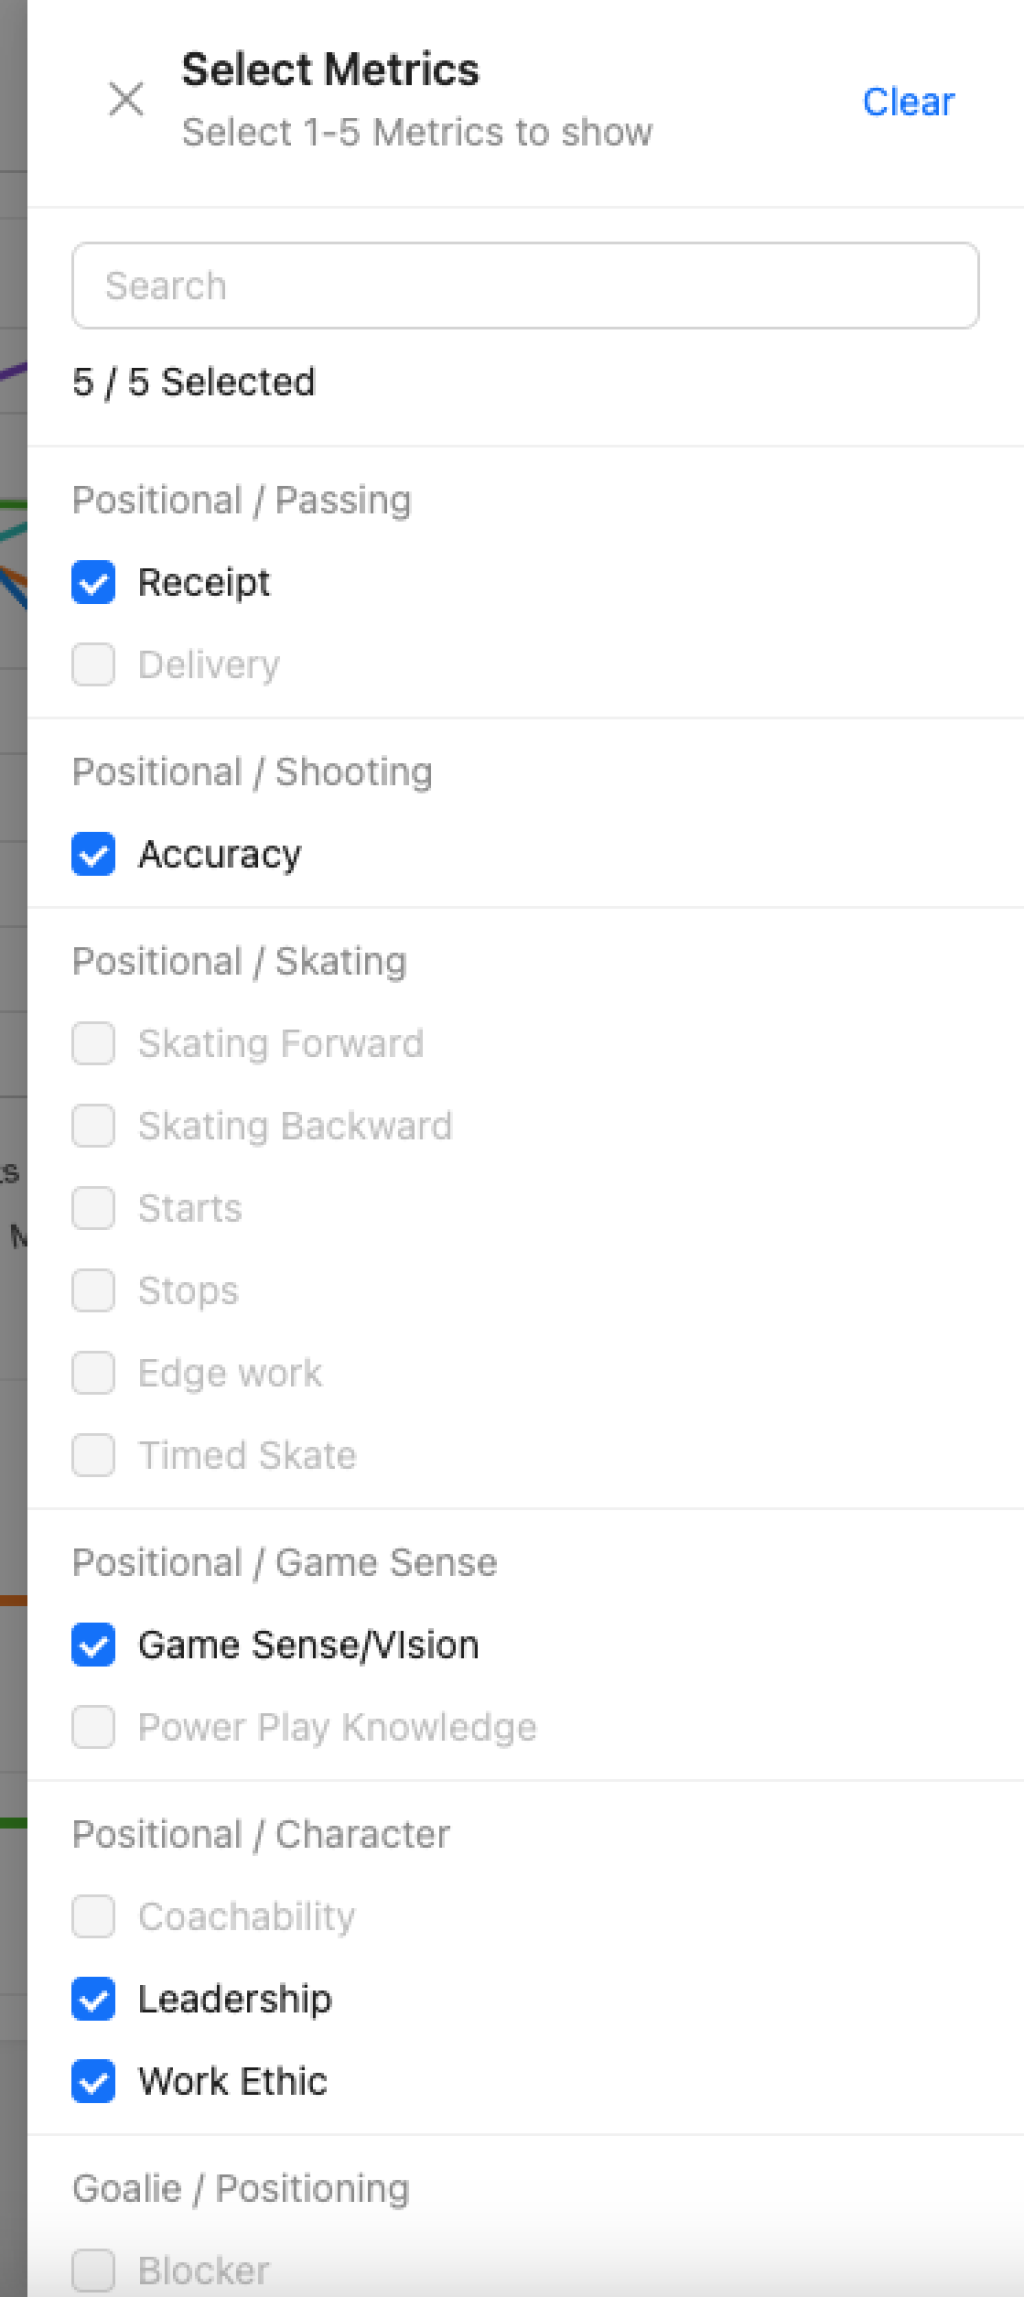This screenshot has height=2297, width=1024.
Task: Click the Leadership label text
Action: pos(235,1999)
